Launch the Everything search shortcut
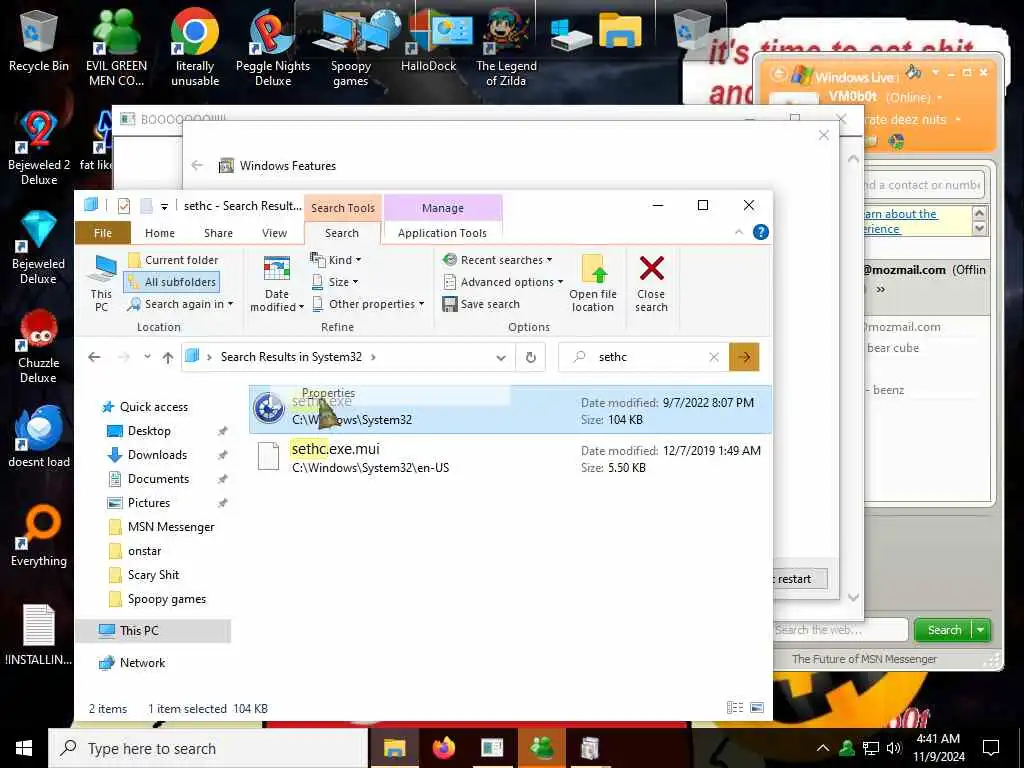This screenshot has height=768, width=1024. tap(39, 537)
